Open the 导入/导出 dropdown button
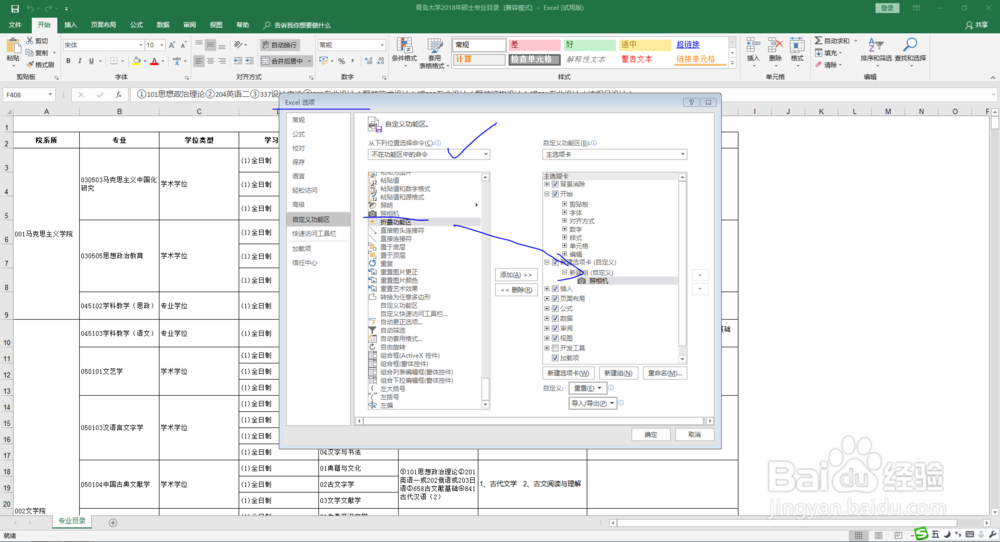Viewport: 1000px width, 542px height. pos(592,403)
